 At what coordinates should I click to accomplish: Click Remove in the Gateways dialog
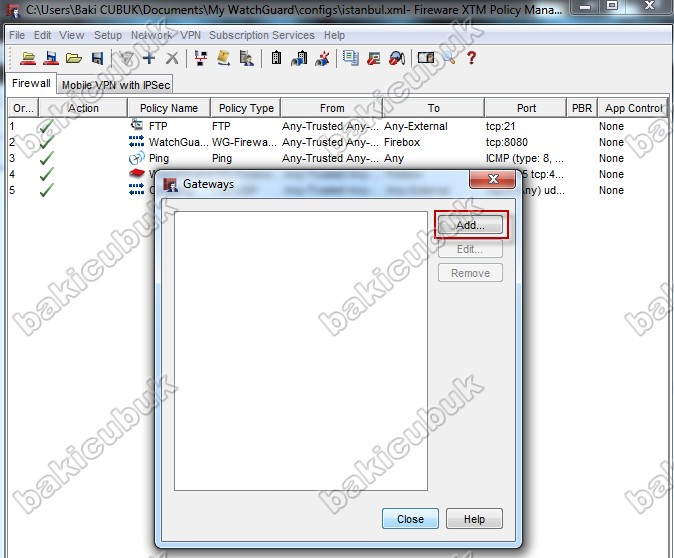click(x=470, y=273)
